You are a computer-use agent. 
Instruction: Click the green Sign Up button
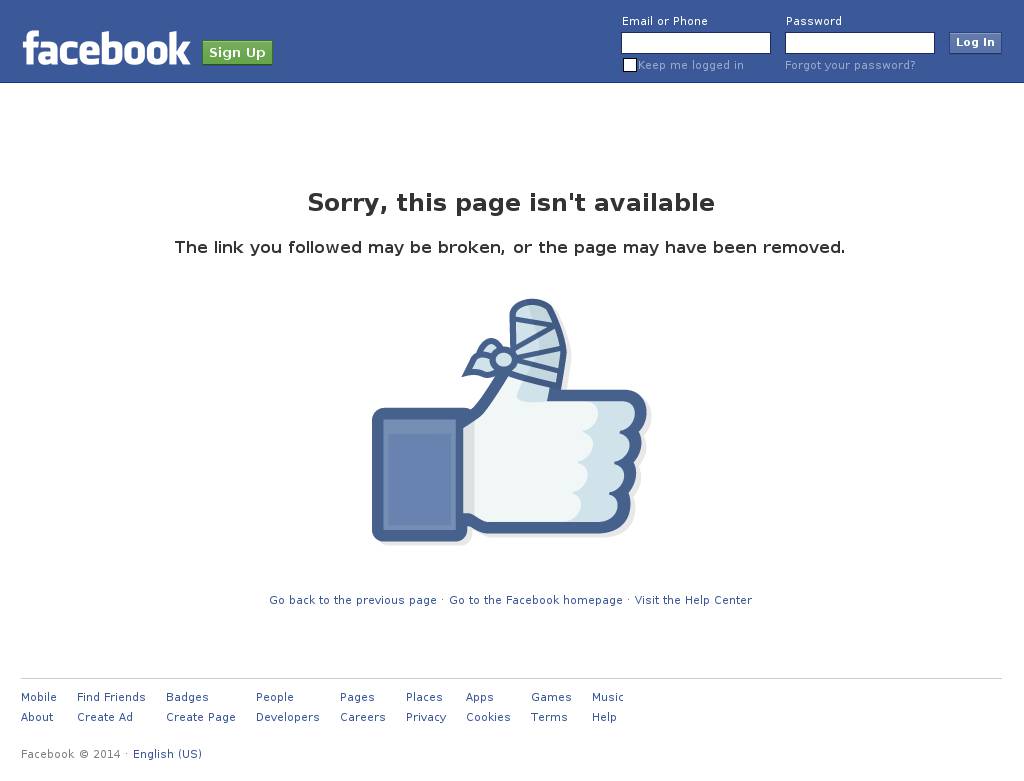click(237, 52)
